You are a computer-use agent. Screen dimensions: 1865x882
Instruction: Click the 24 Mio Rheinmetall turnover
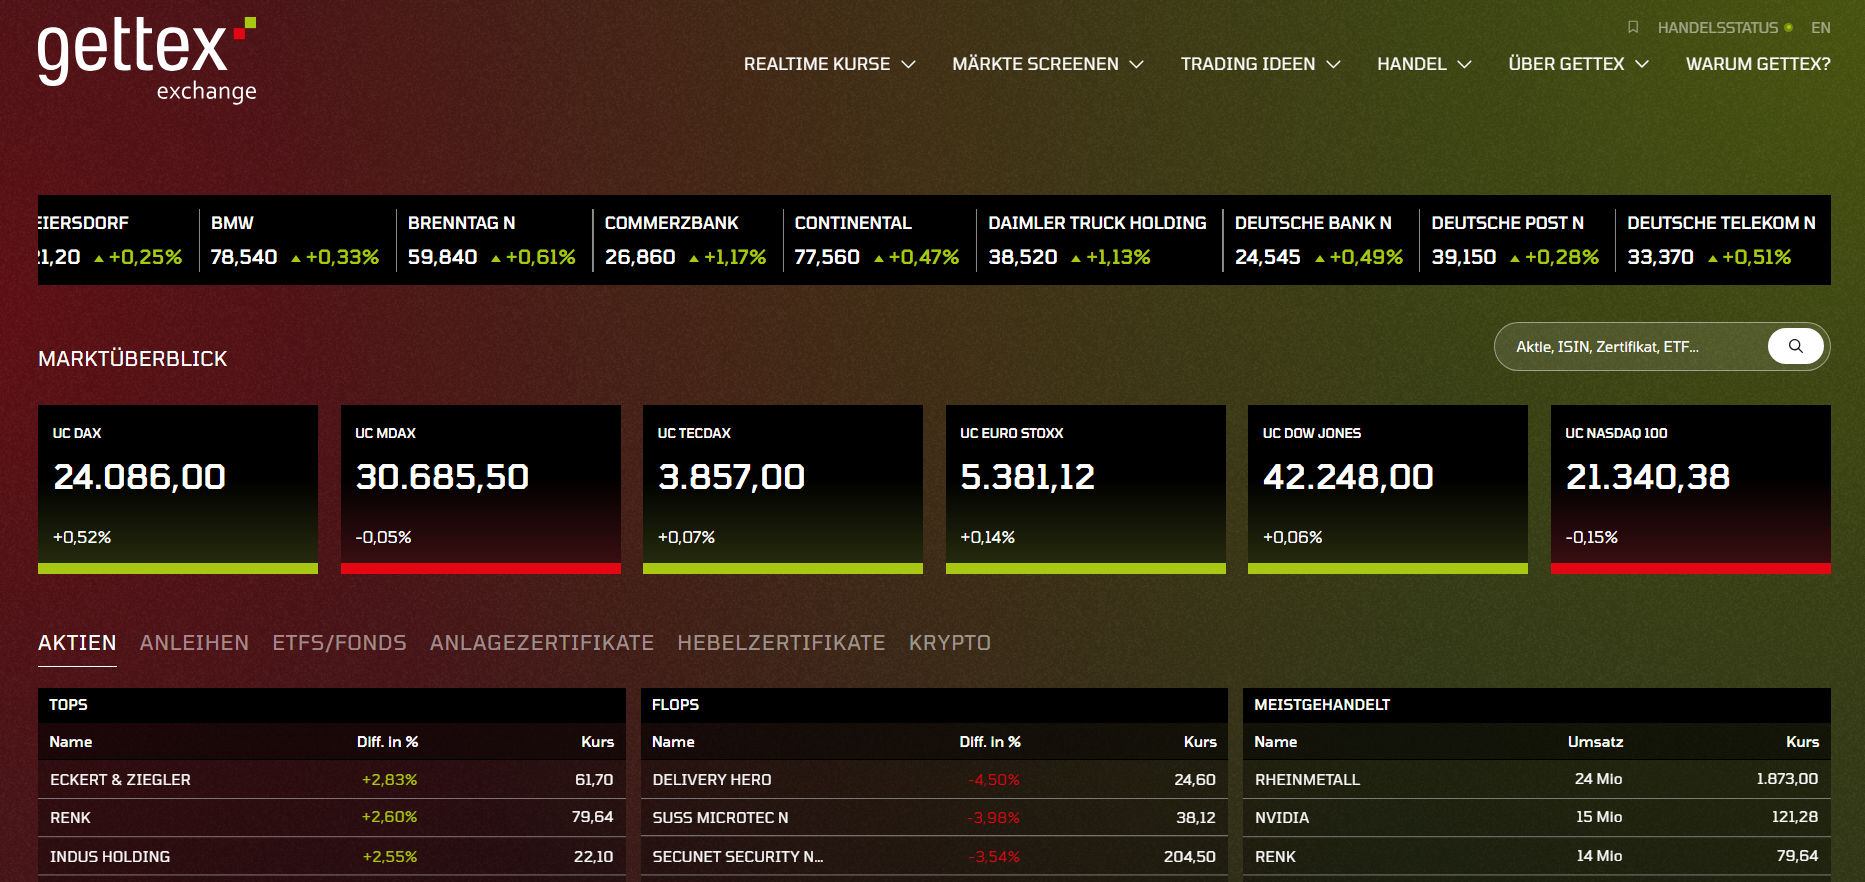[x=1598, y=779]
